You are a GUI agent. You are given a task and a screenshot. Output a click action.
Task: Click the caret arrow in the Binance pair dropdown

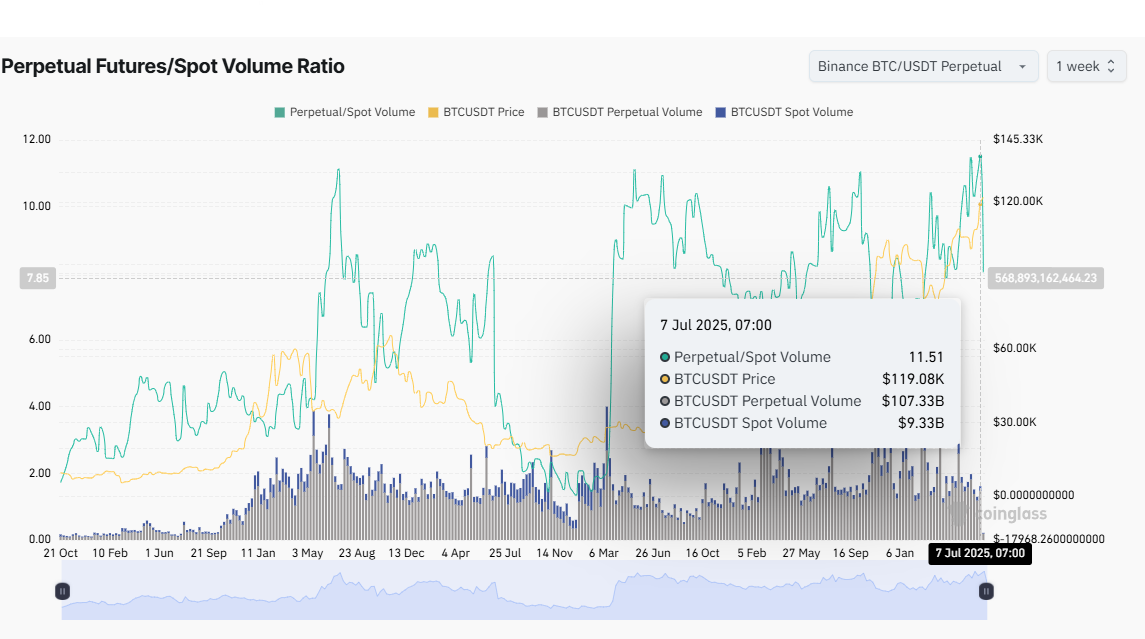tap(1022, 67)
